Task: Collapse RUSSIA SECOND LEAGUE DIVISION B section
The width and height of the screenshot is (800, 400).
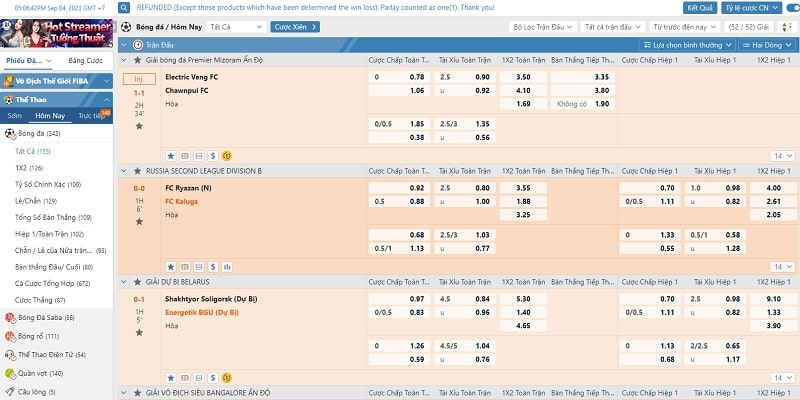Action: (123, 171)
